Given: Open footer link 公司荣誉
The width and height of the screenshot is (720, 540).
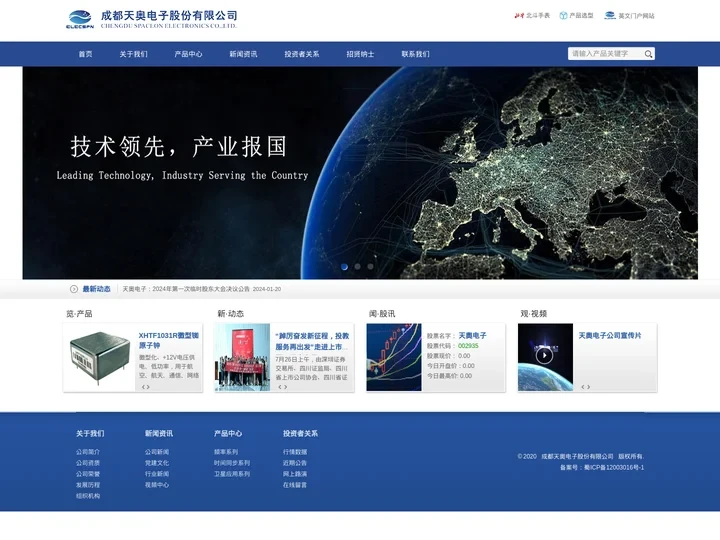Looking at the screenshot, I should tap(88, 474).
